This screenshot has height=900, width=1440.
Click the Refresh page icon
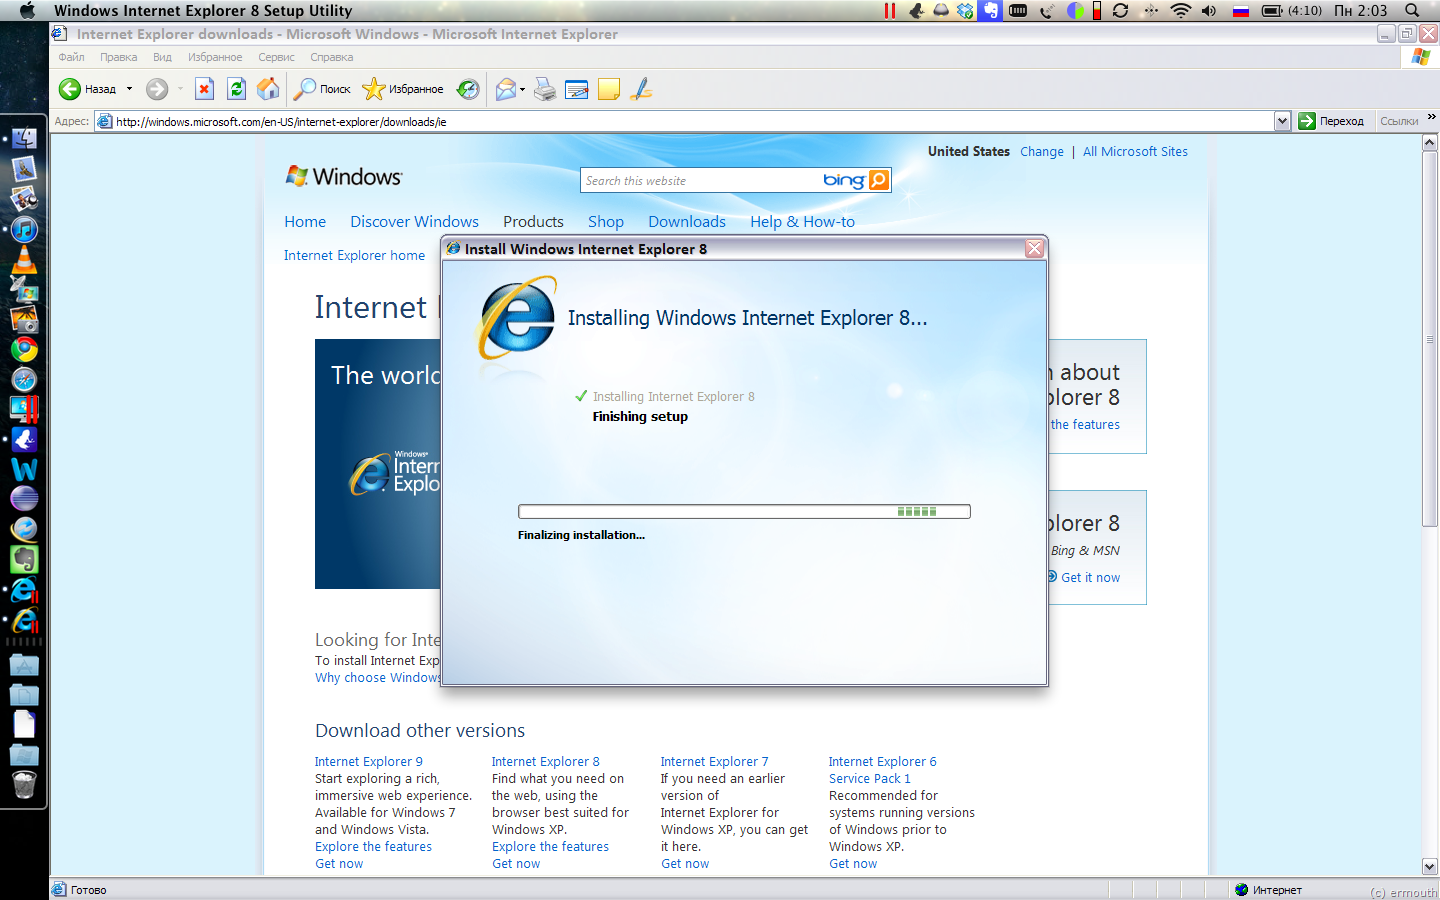tap(236, 89)
